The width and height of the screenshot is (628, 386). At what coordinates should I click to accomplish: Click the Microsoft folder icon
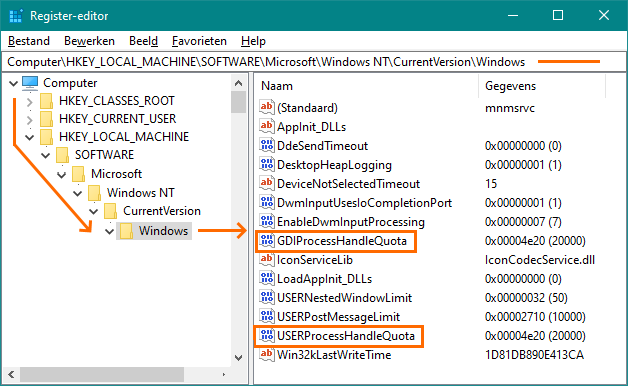click(x=78, y=174)
